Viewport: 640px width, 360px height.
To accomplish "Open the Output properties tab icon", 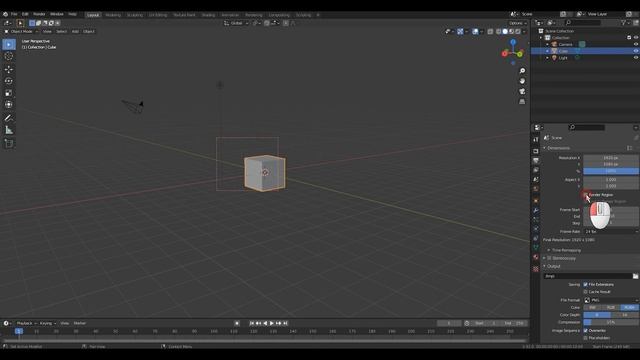I will click(x=536, y=160).
